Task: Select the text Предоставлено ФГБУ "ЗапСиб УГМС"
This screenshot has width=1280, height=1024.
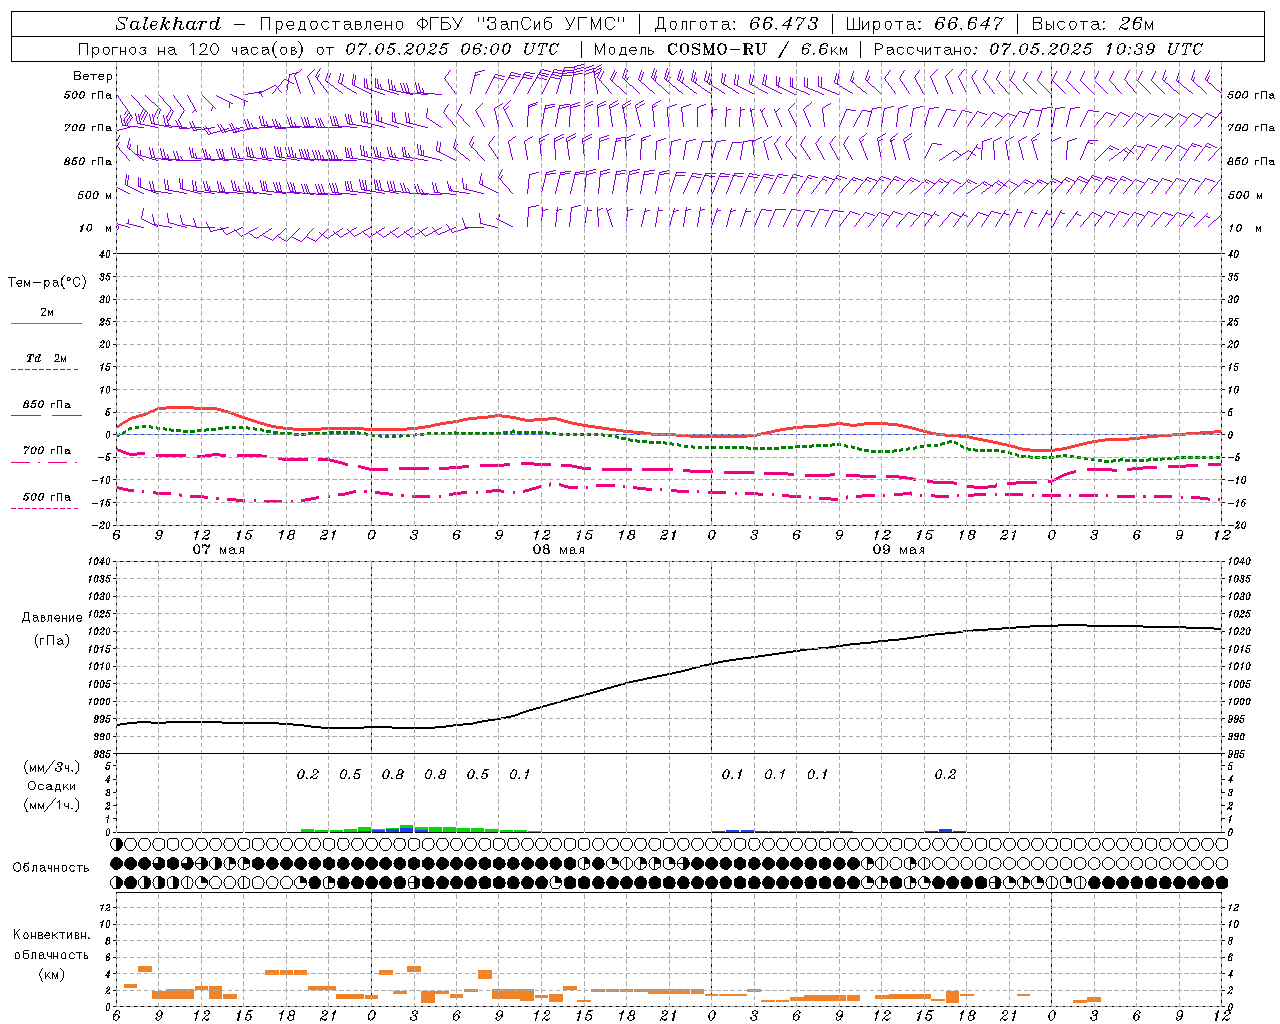Action: coord(442,24)
